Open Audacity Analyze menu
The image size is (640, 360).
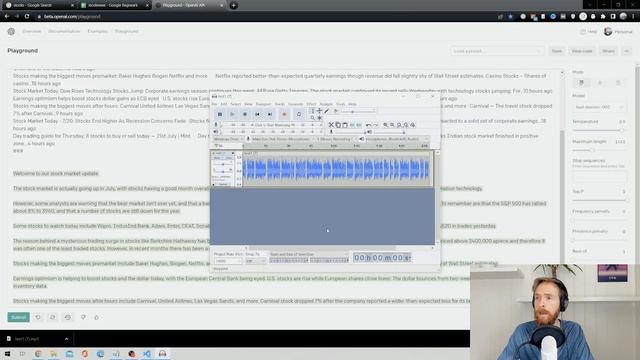[326, 104]
